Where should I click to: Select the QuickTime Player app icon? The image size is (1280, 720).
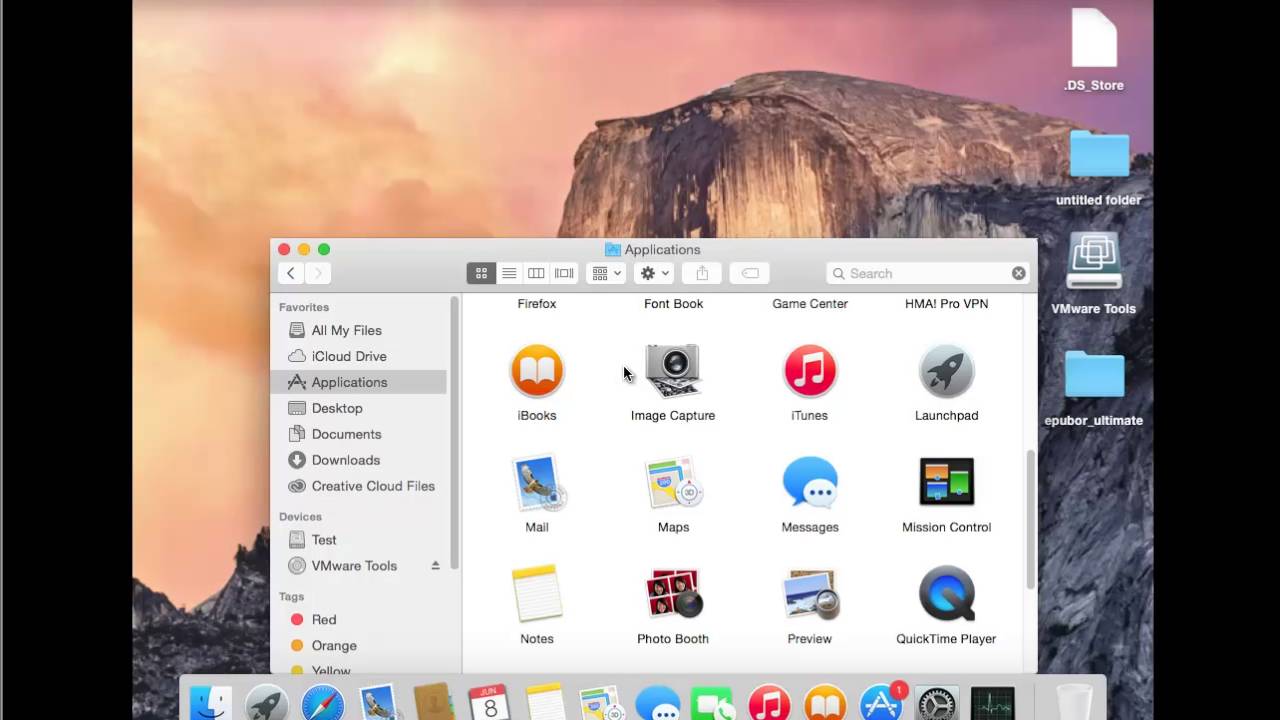pyautogui.click(x=946, y=594)
